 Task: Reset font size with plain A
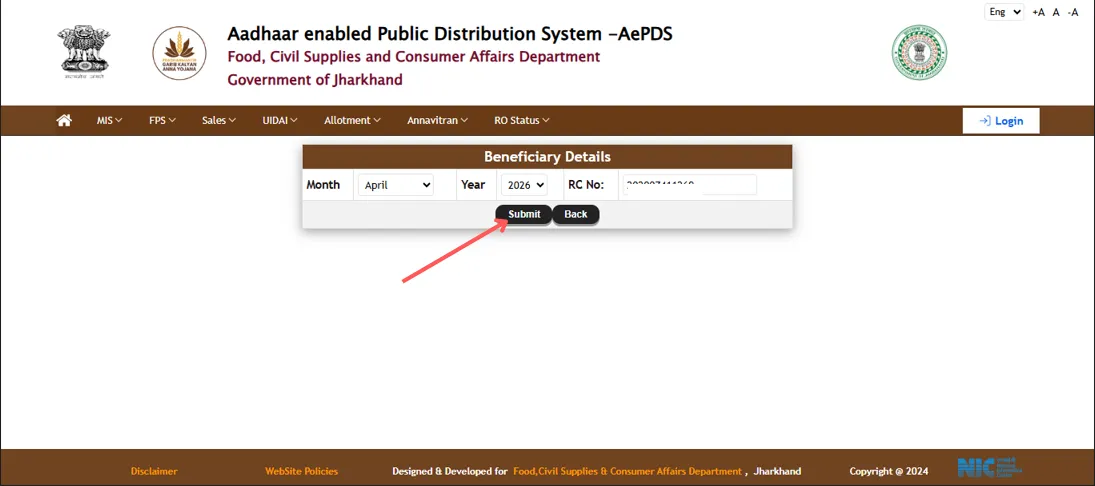1055,12
